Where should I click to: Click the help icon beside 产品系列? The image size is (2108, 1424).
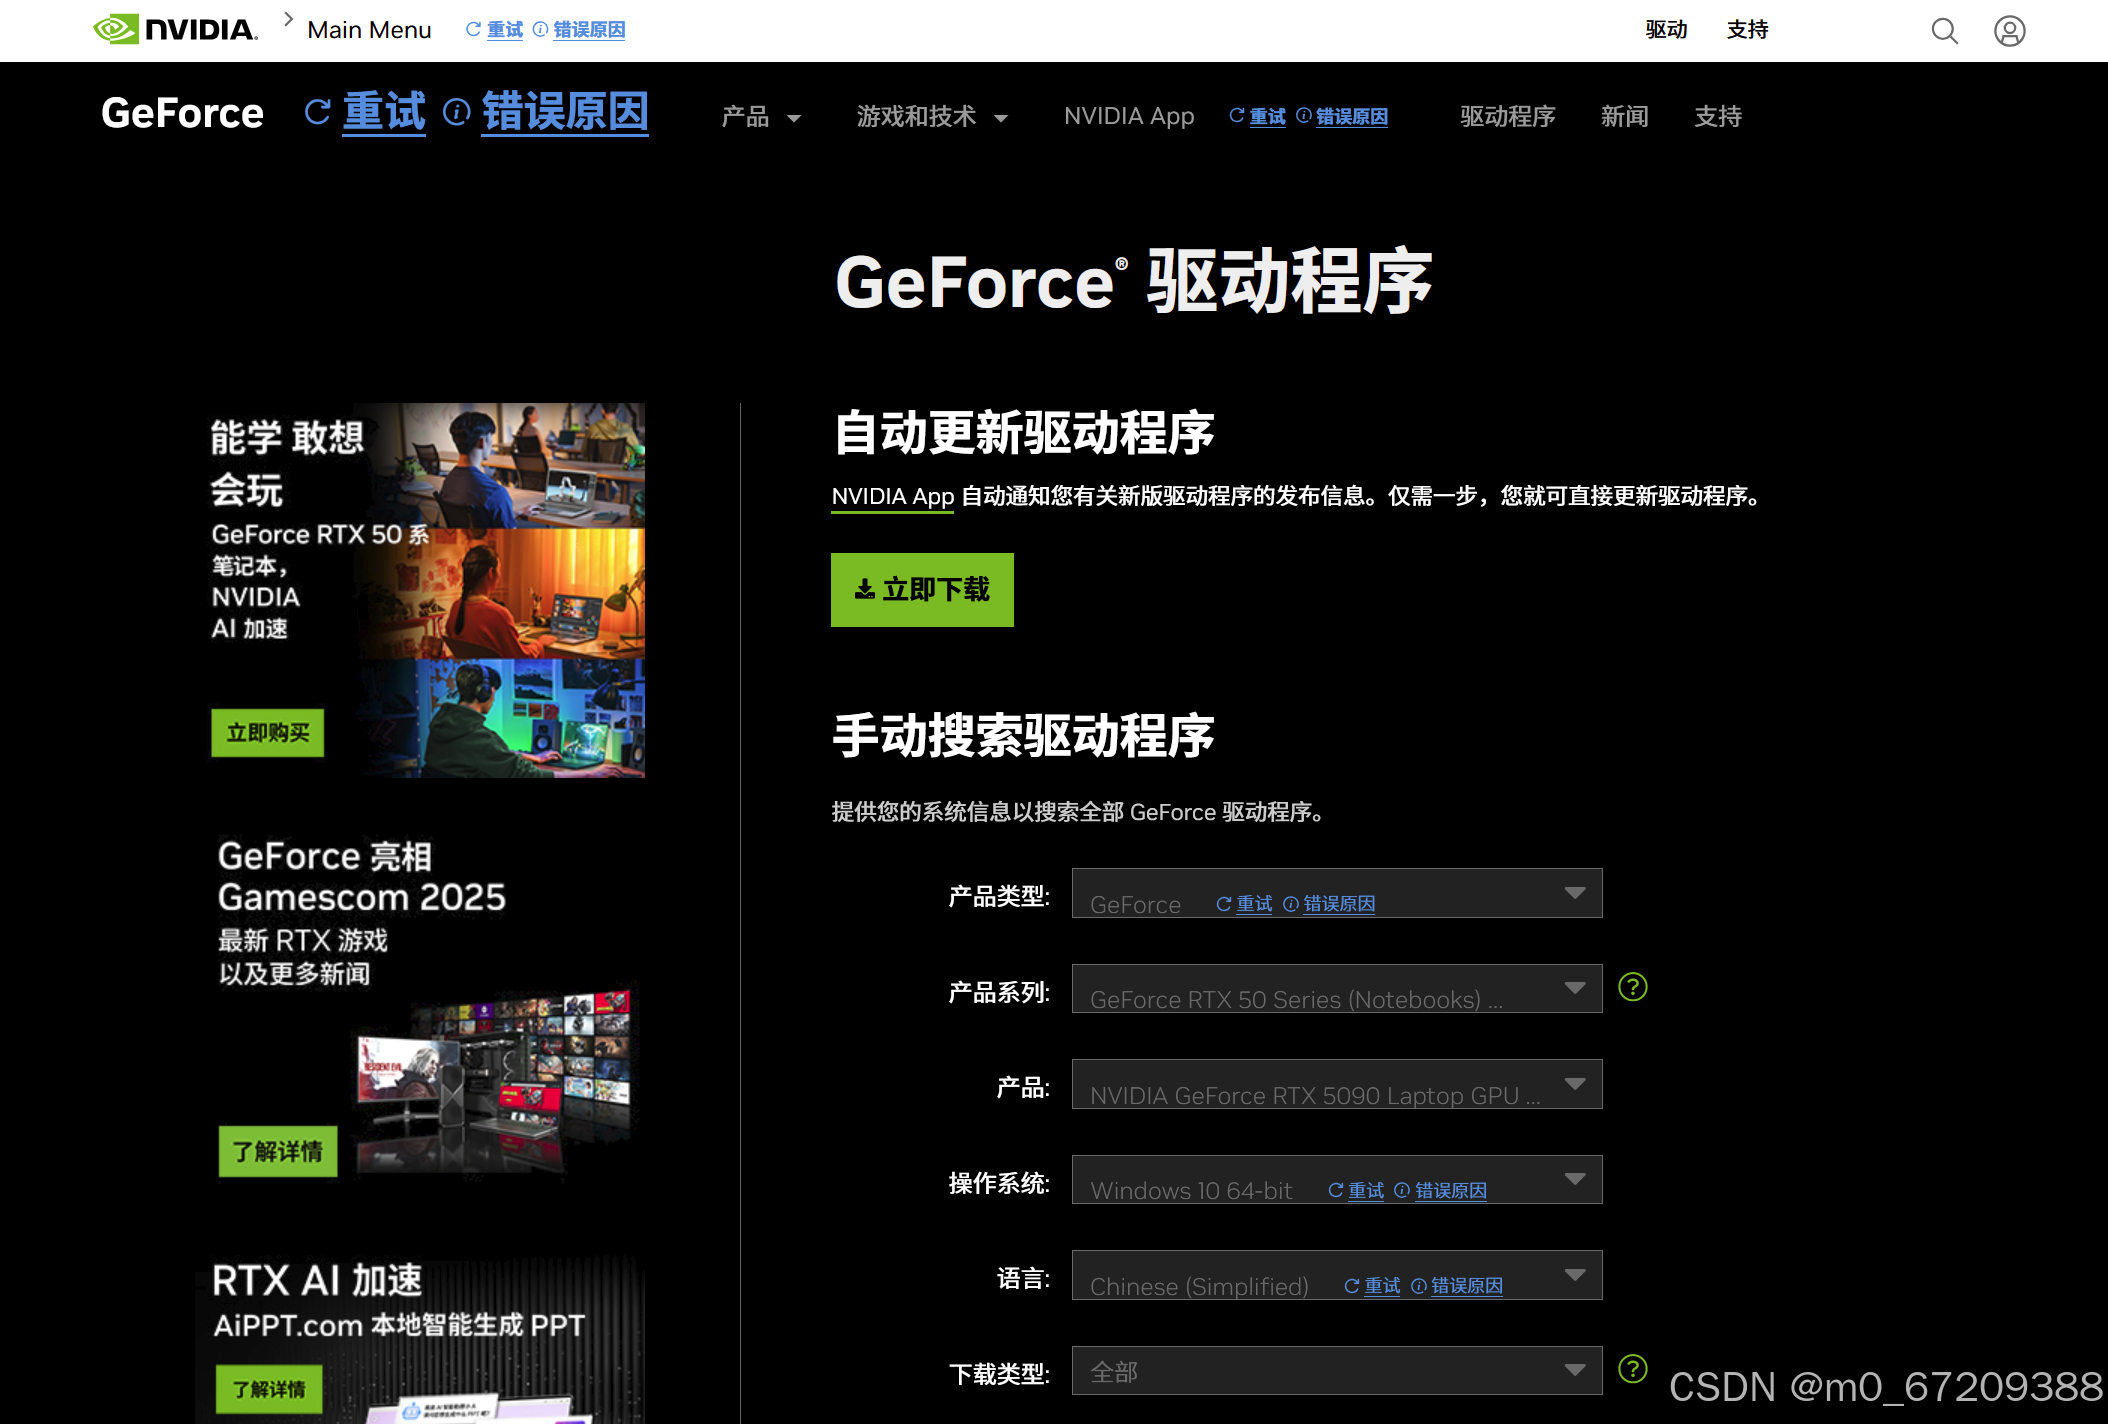click(x=1633, y=987)
